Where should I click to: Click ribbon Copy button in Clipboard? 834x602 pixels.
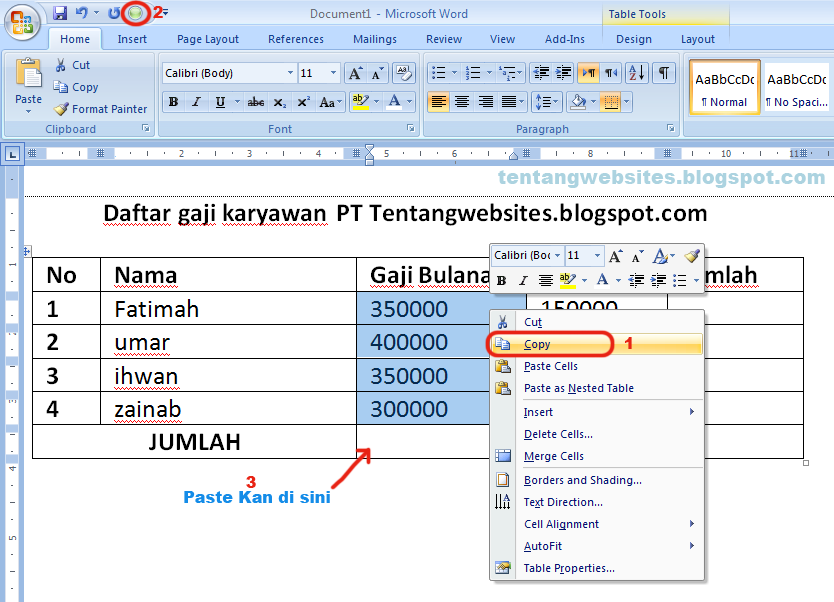[x=76, y=87]
